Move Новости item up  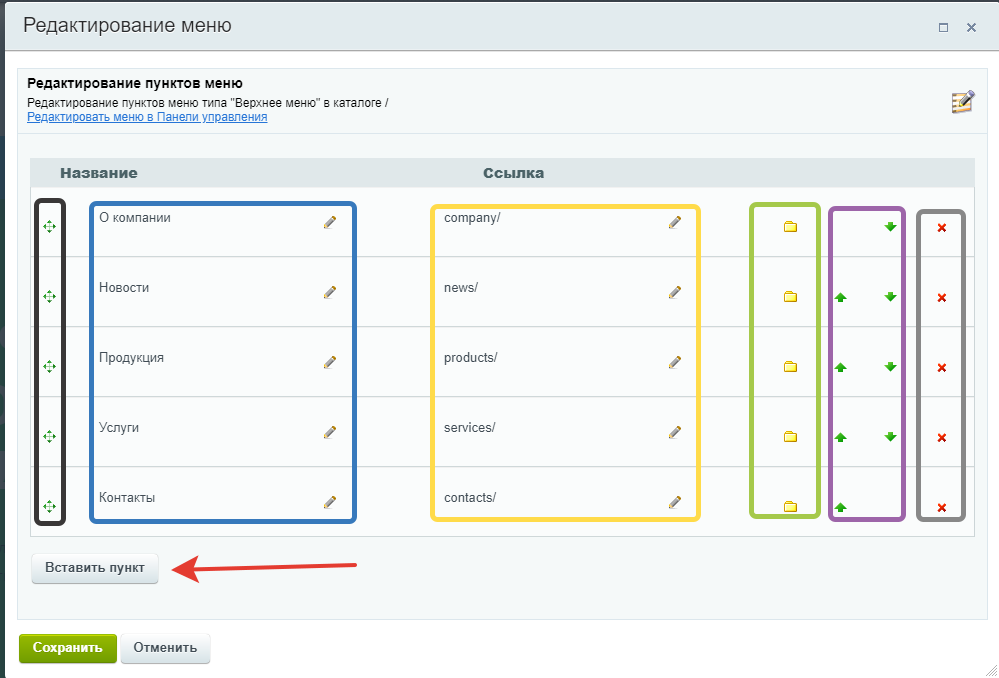[x=840, y=297]
